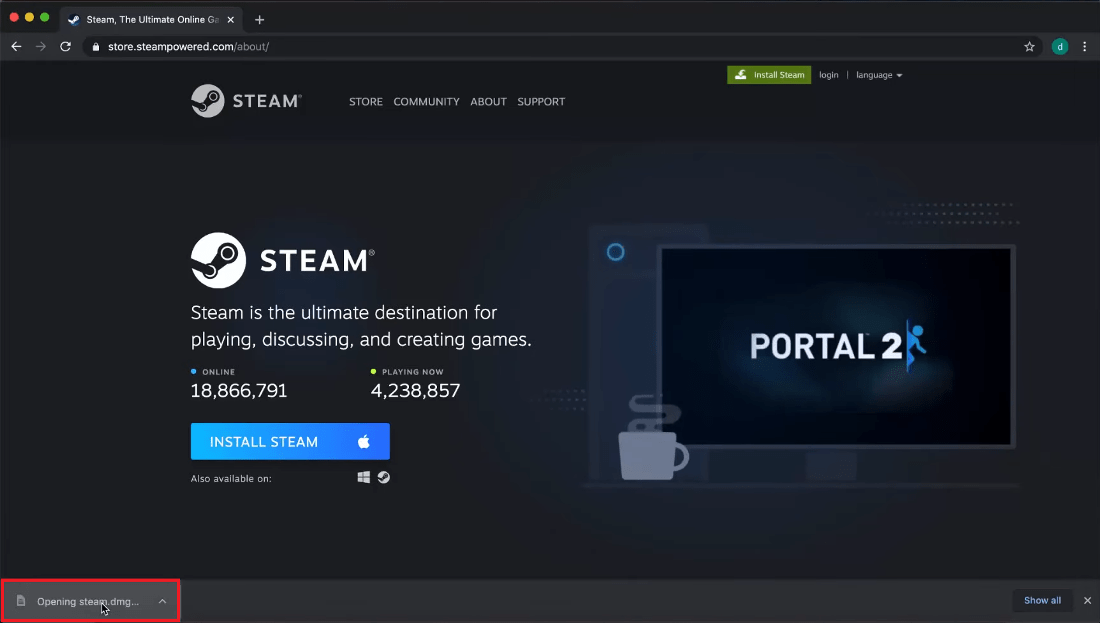Open the language dropdown

tap(878, 74)
